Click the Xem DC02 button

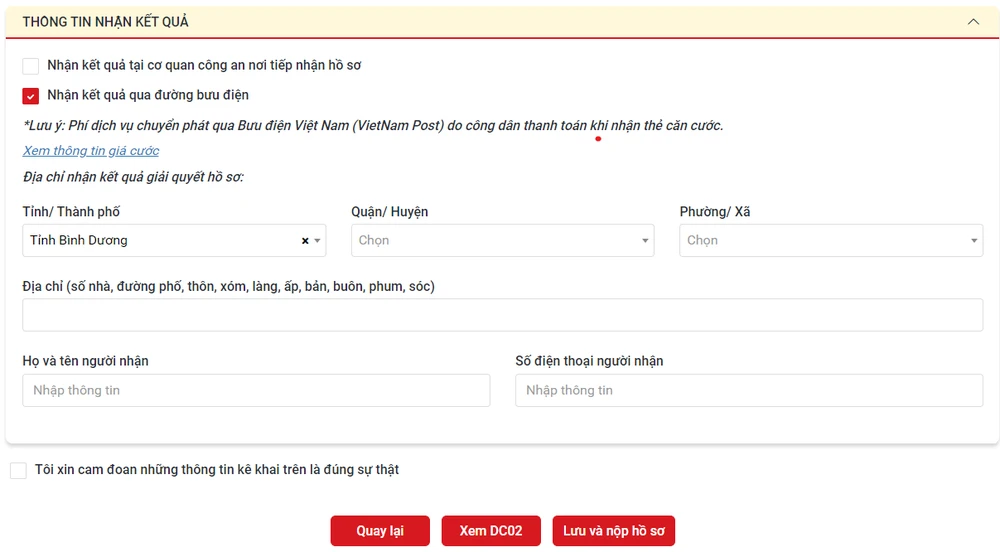click(490, 531)
